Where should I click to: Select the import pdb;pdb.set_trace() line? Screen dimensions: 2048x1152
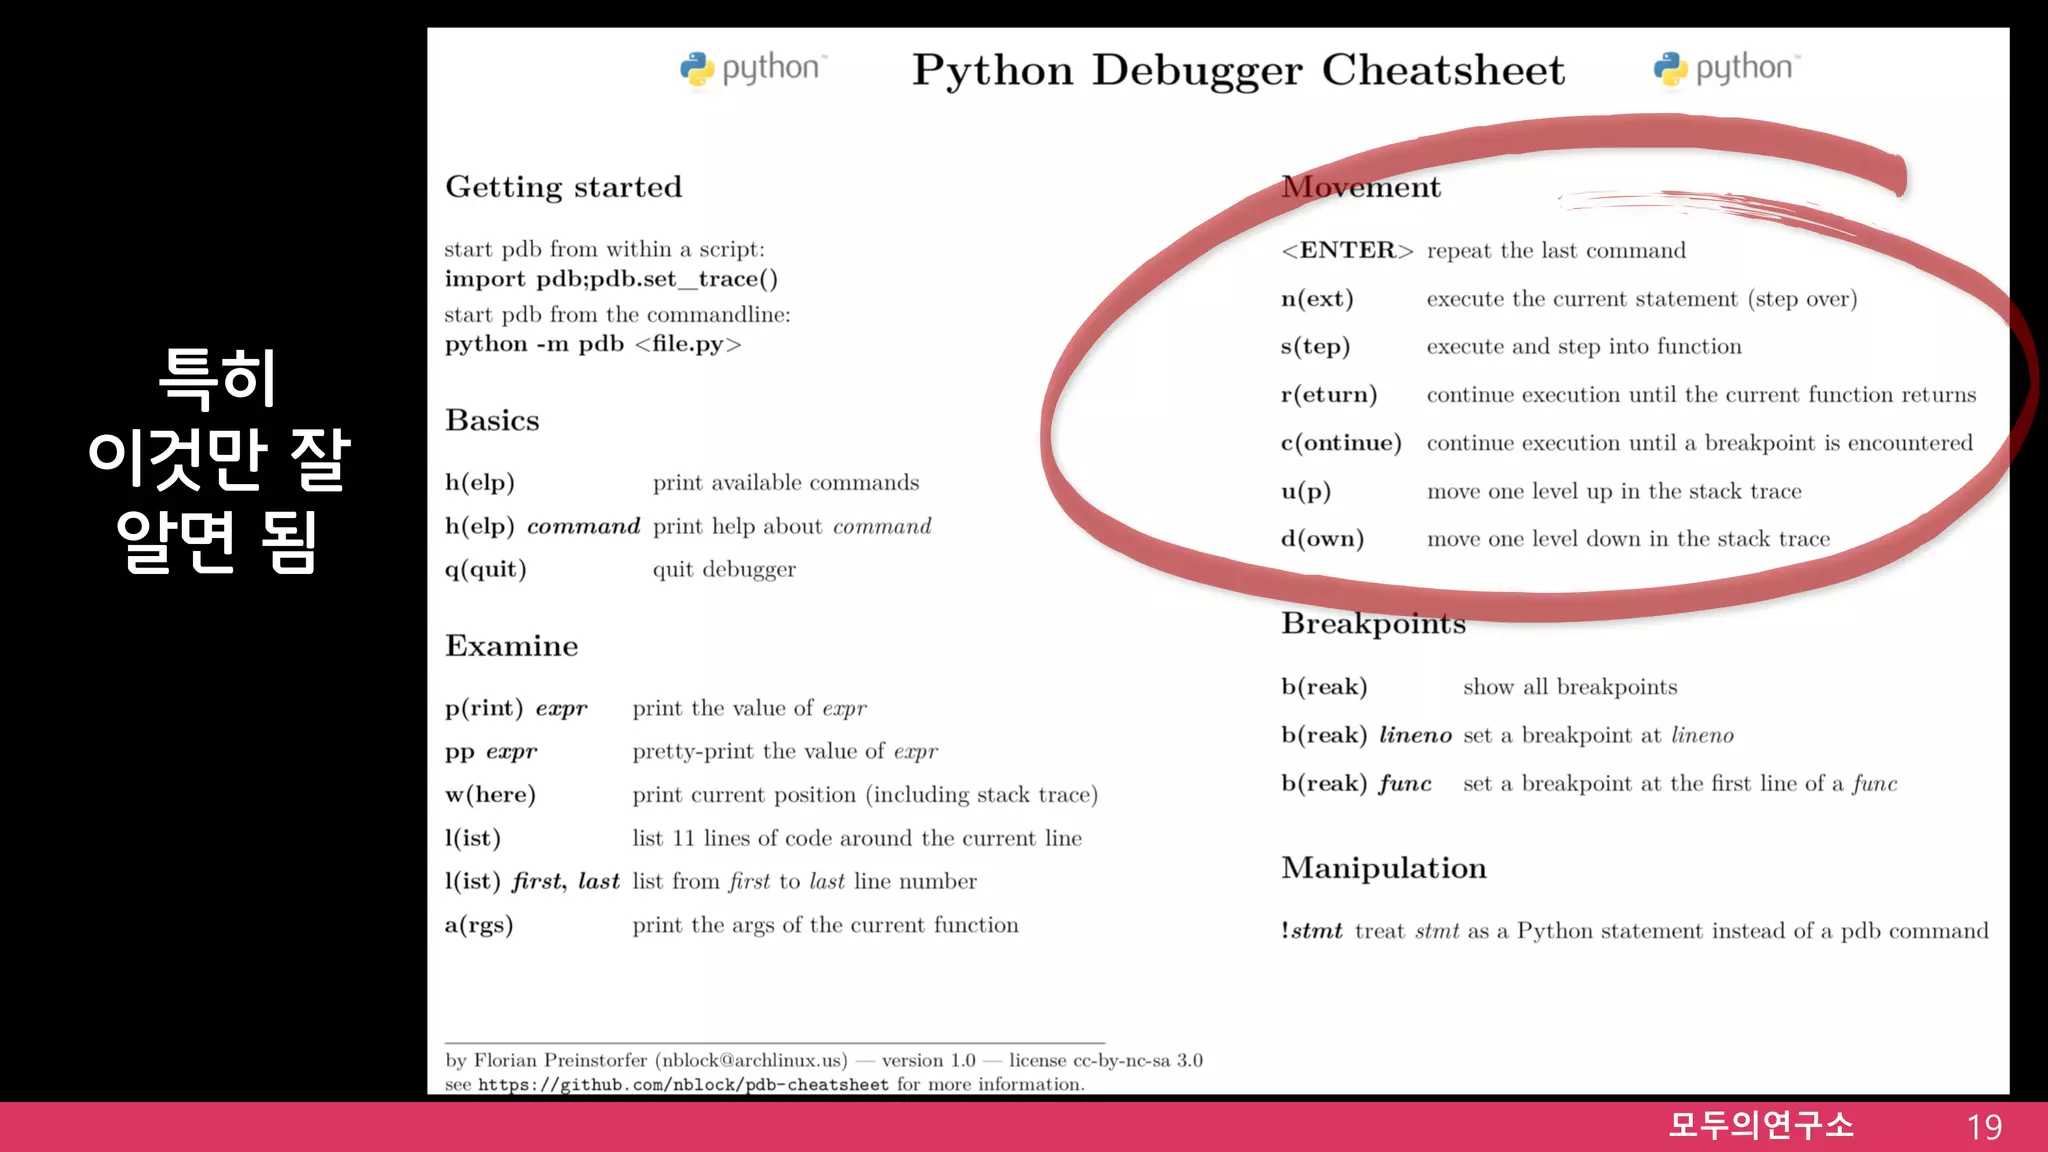[611, 279]
